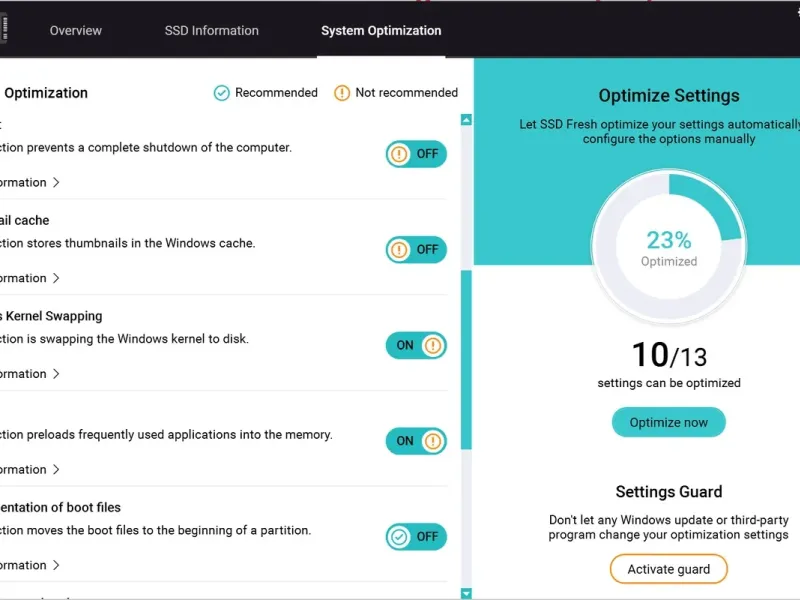
Task: Toggle the complete shutdown prevention switch
Action: pos(416,154)
